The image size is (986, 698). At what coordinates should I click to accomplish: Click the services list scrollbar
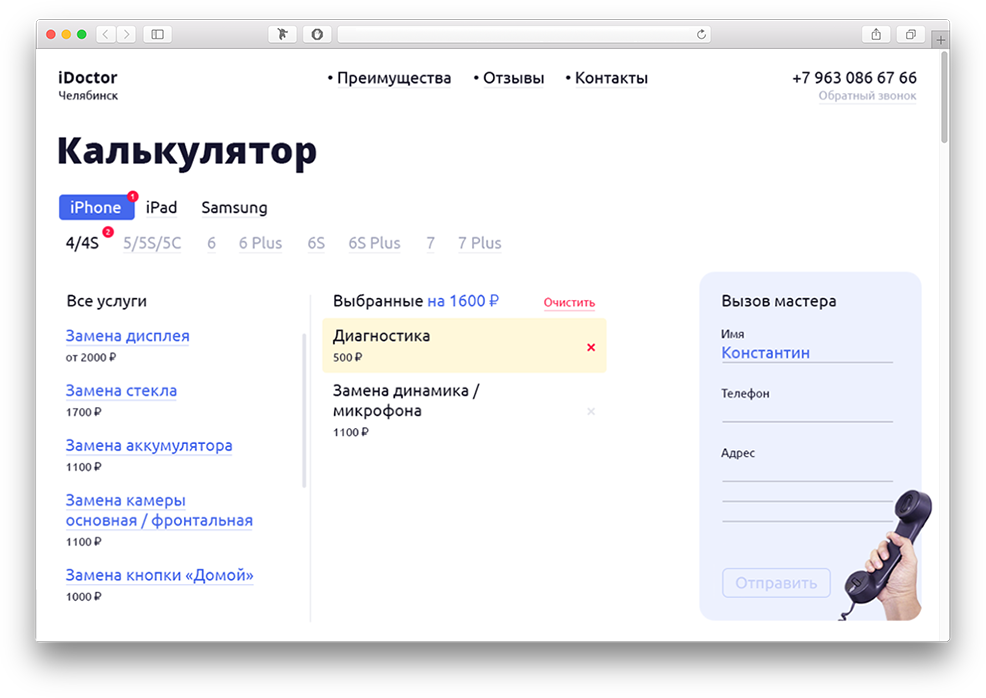point(304,410)
